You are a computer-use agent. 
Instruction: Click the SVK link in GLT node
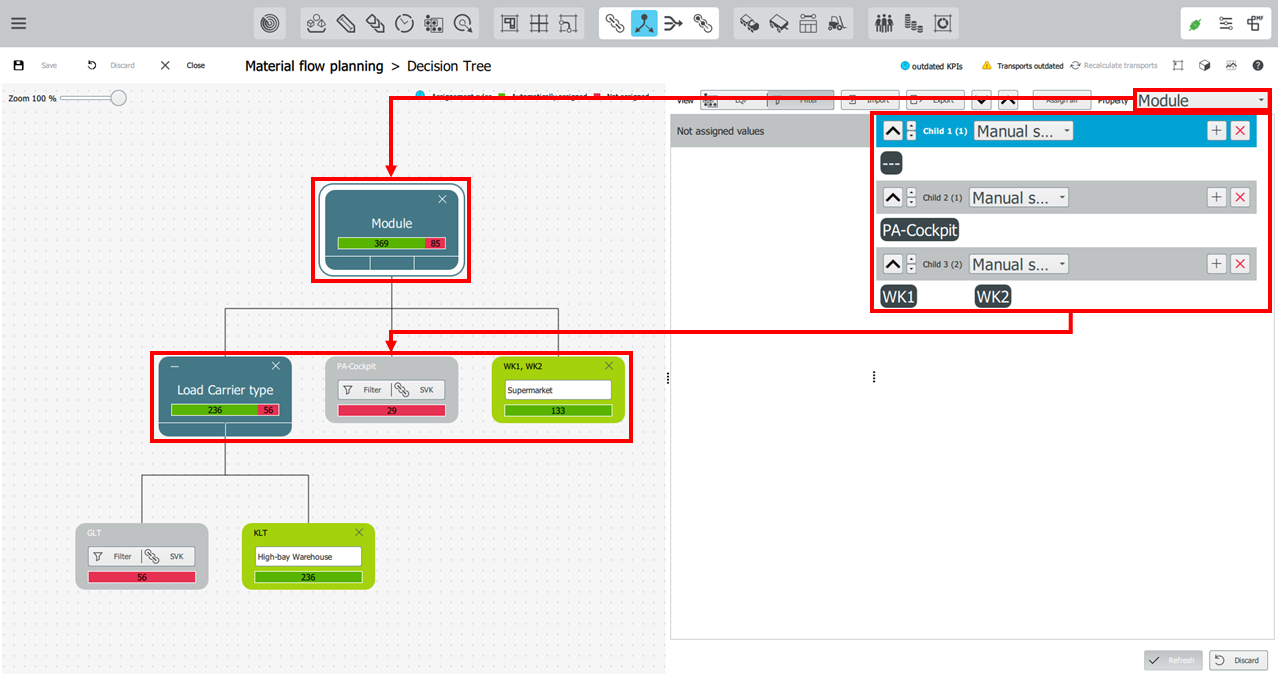pos(168,556)
